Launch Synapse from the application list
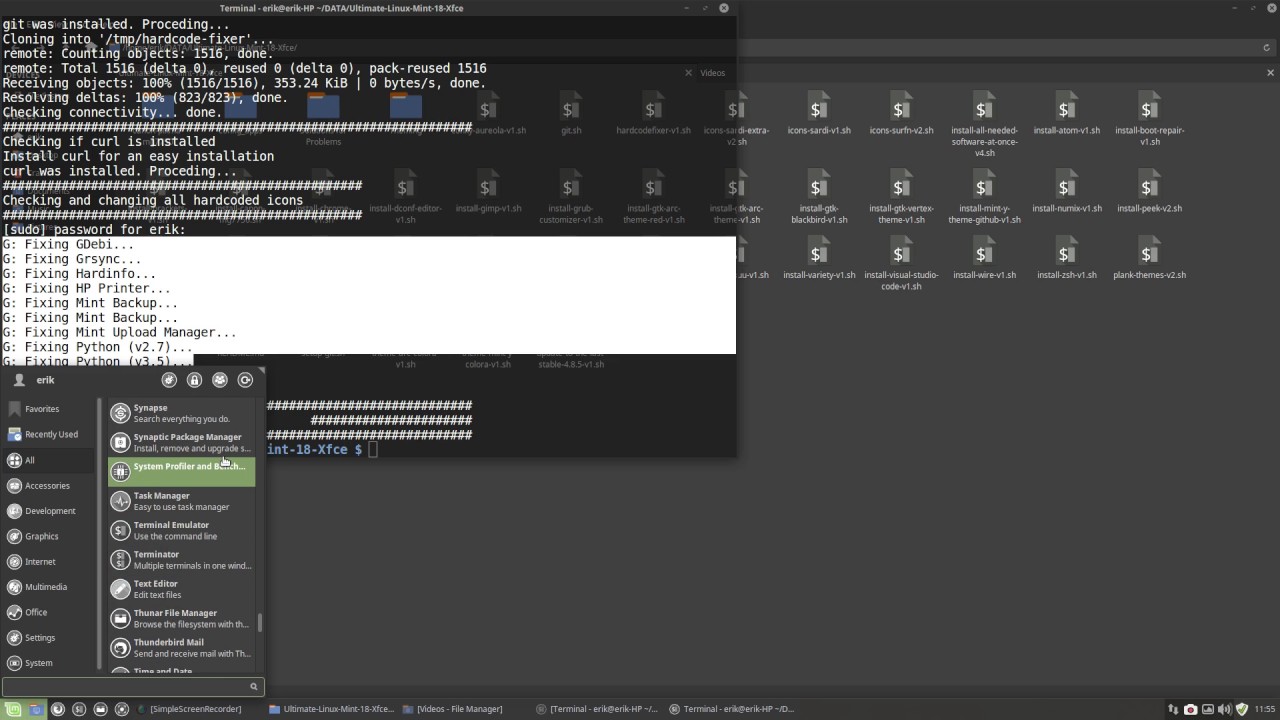The image size is (1280, 720). click(181, 413)
